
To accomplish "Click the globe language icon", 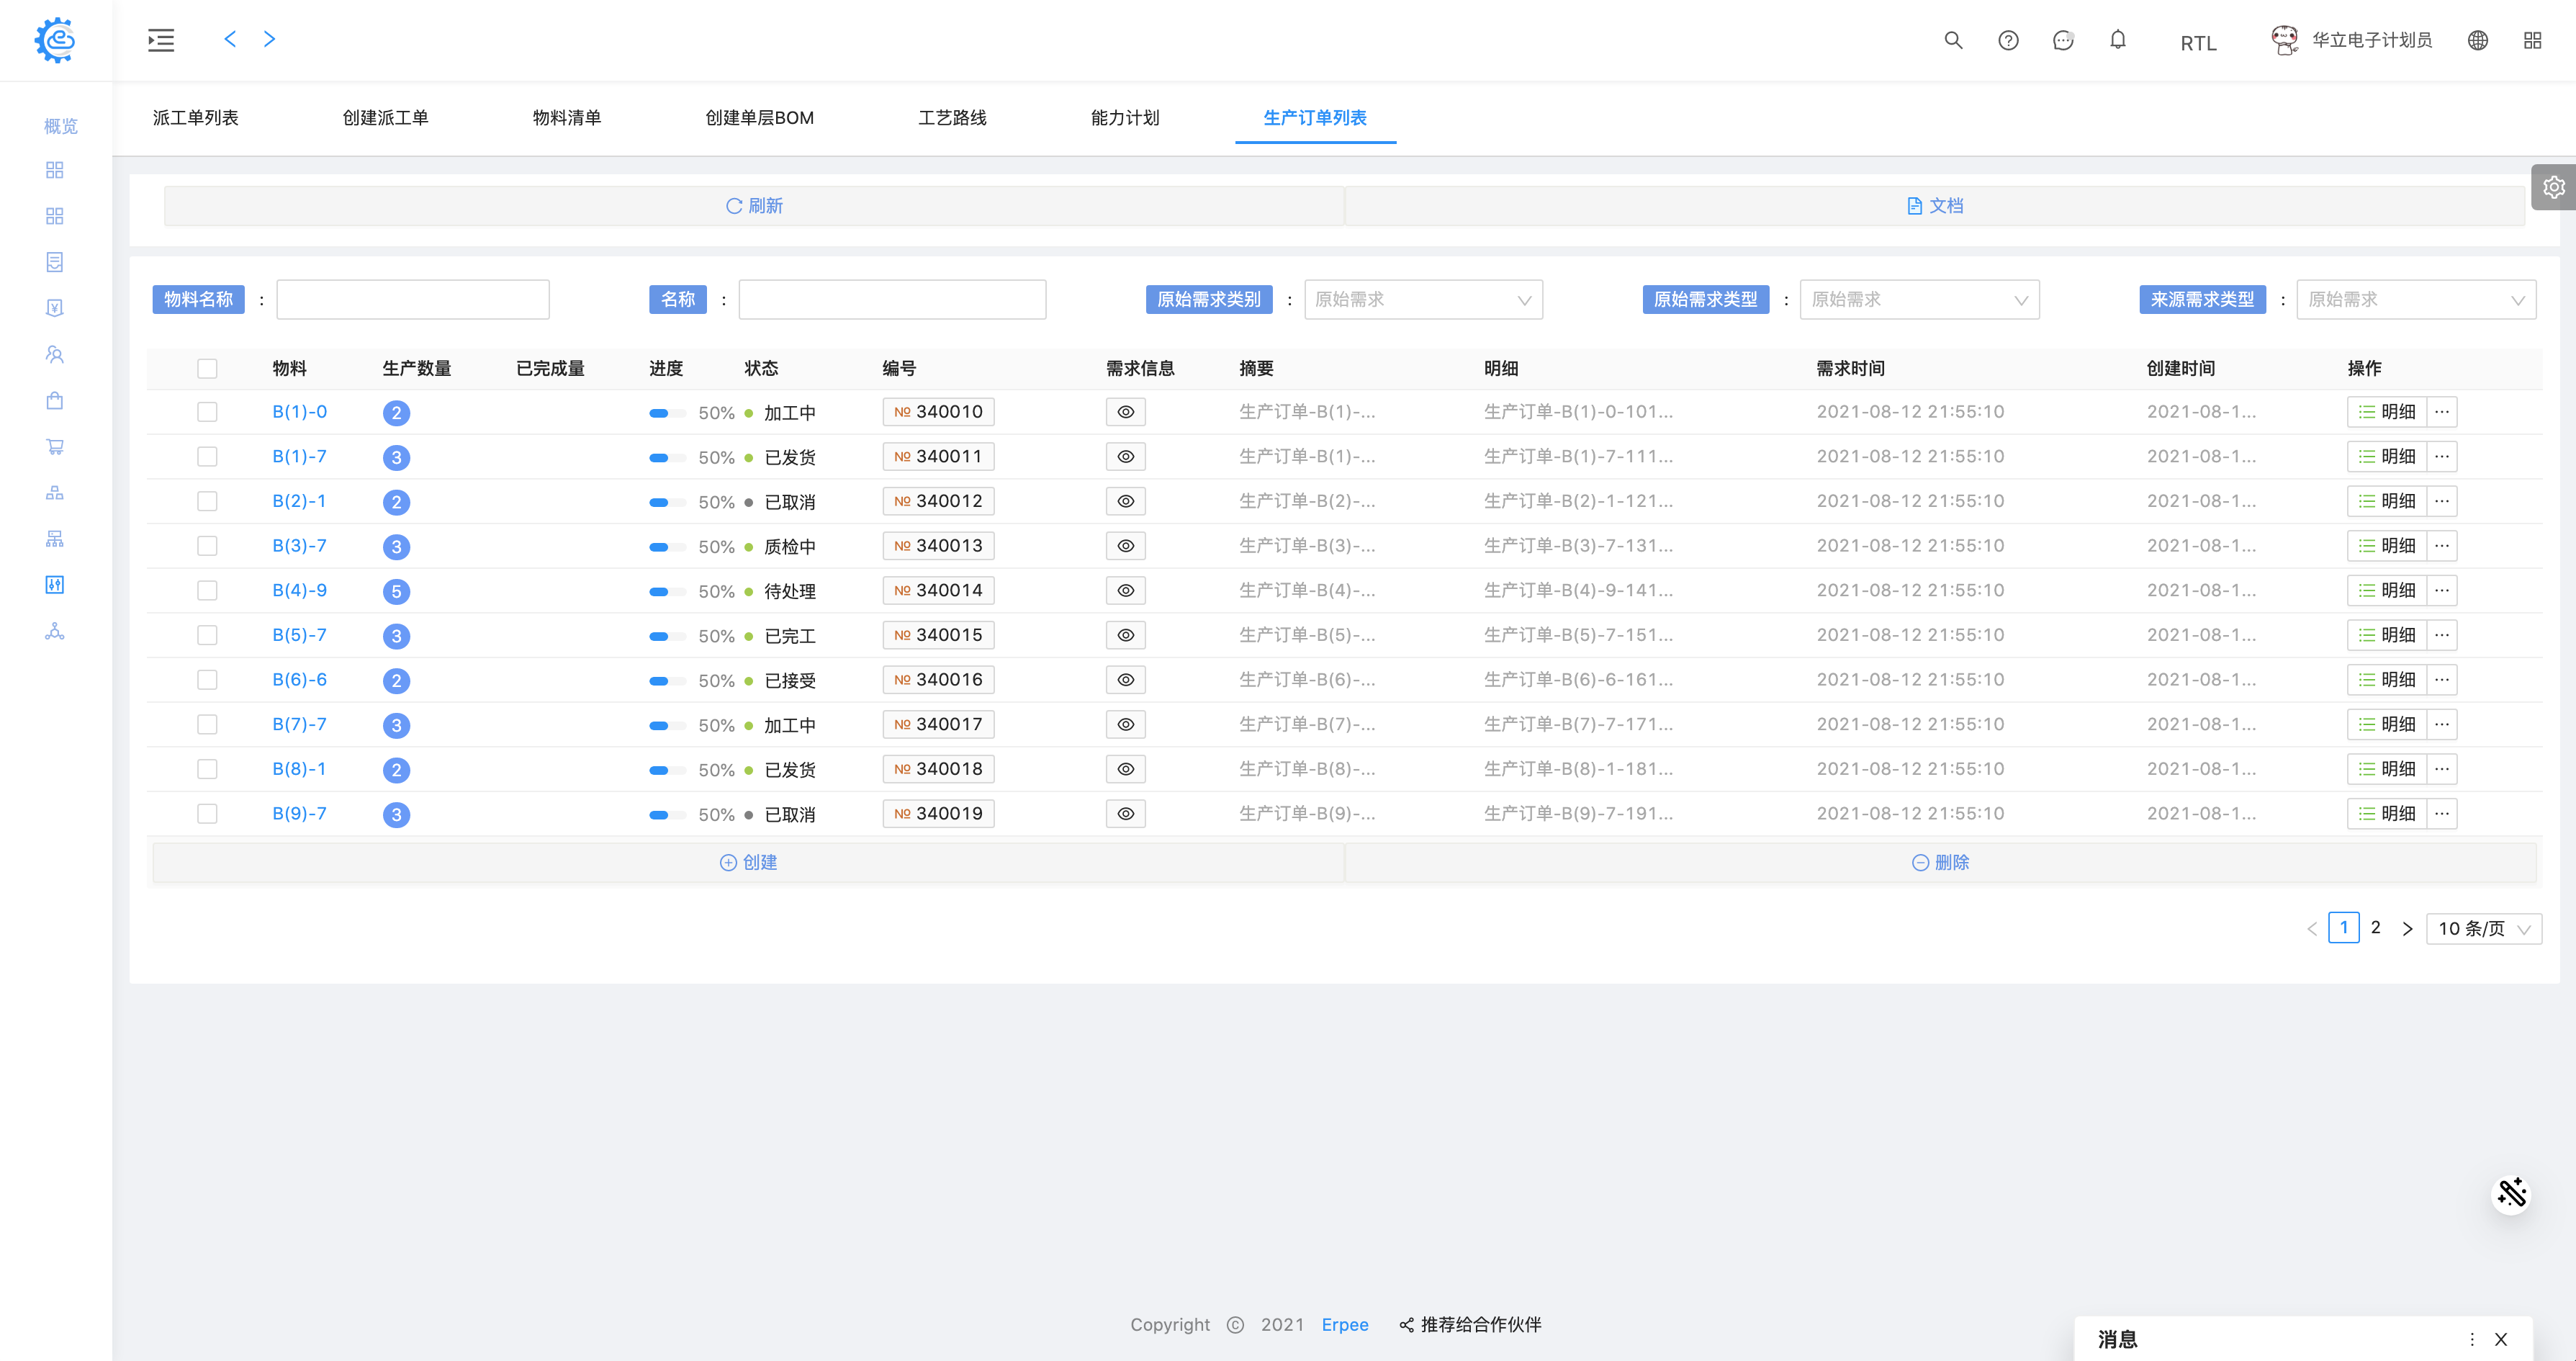I will point(2477,40).
